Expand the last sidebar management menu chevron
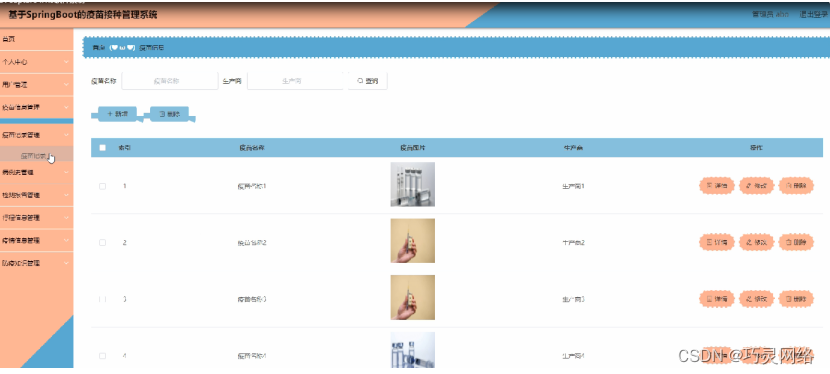 coord(66,263)
